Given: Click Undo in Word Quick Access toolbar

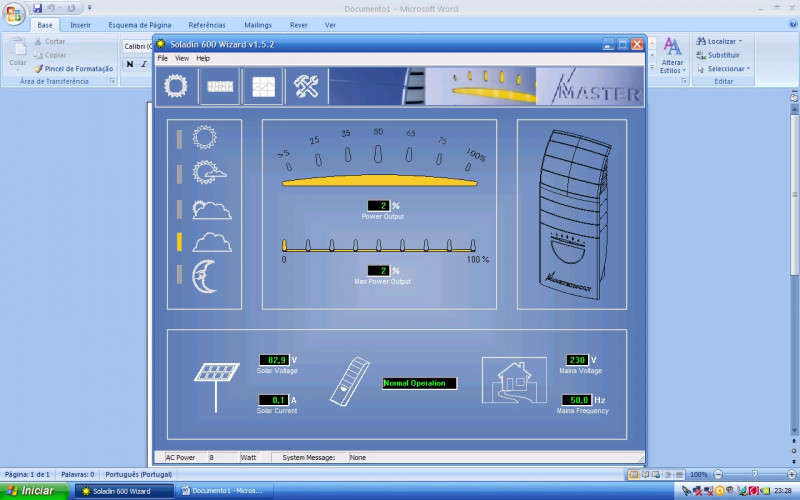Looking at the screenshot, I should (51, 8).
